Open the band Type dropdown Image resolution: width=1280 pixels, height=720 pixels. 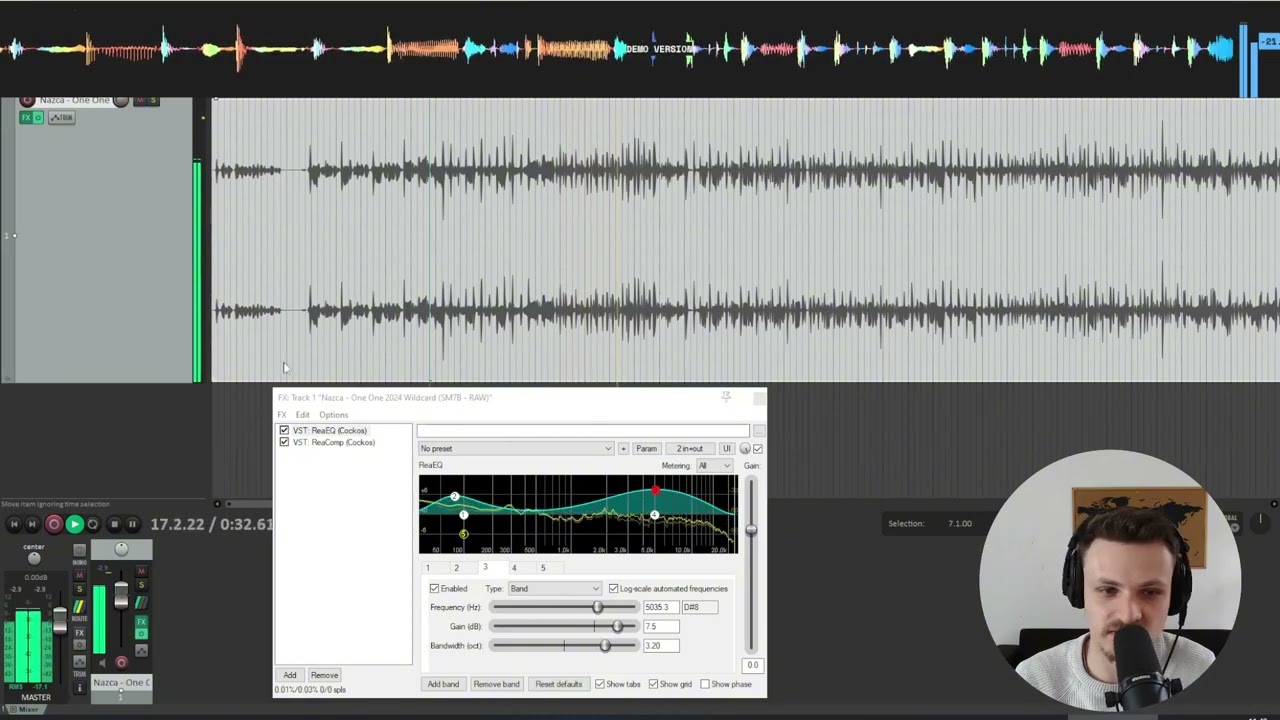[555, 589]
